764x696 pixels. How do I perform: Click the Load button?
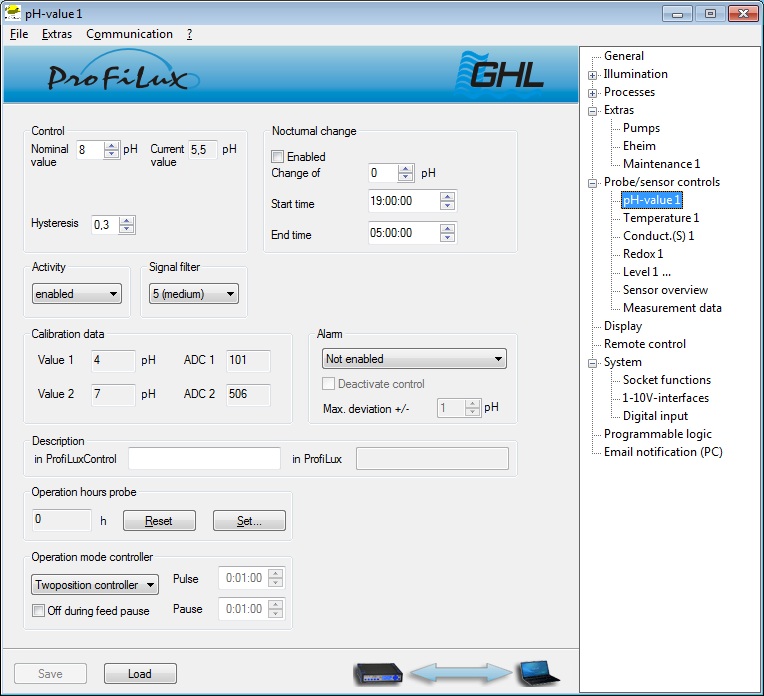coord(140,674)
